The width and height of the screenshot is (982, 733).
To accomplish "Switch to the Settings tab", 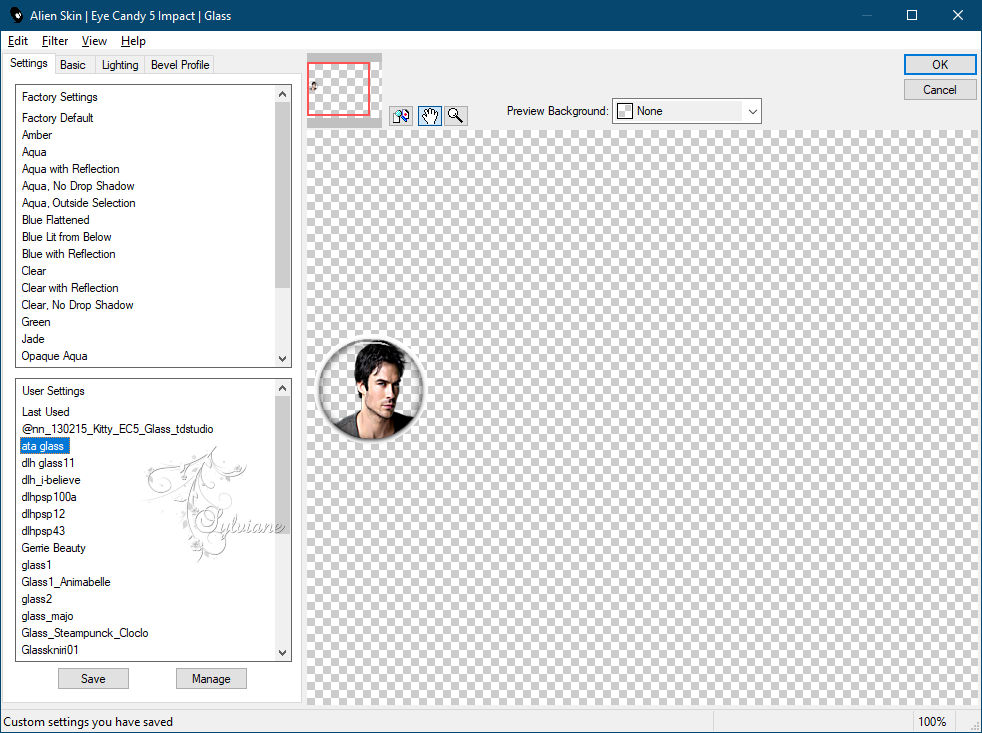I will click(x=29, y=63).
